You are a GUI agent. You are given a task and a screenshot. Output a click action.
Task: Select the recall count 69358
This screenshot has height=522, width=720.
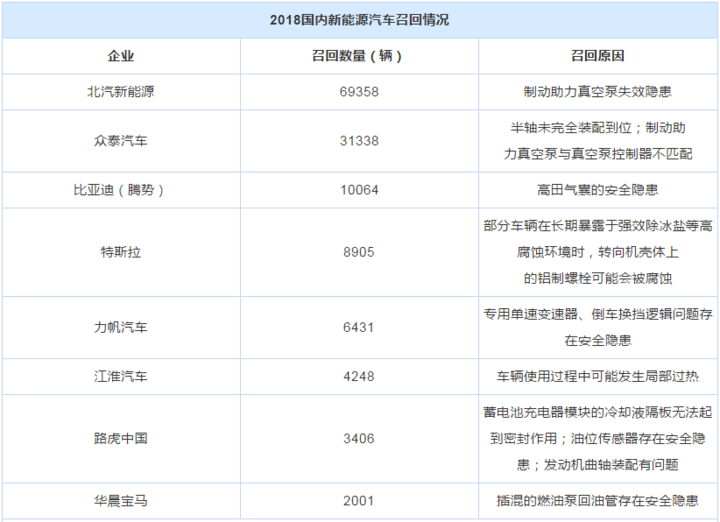pos(359,92)
